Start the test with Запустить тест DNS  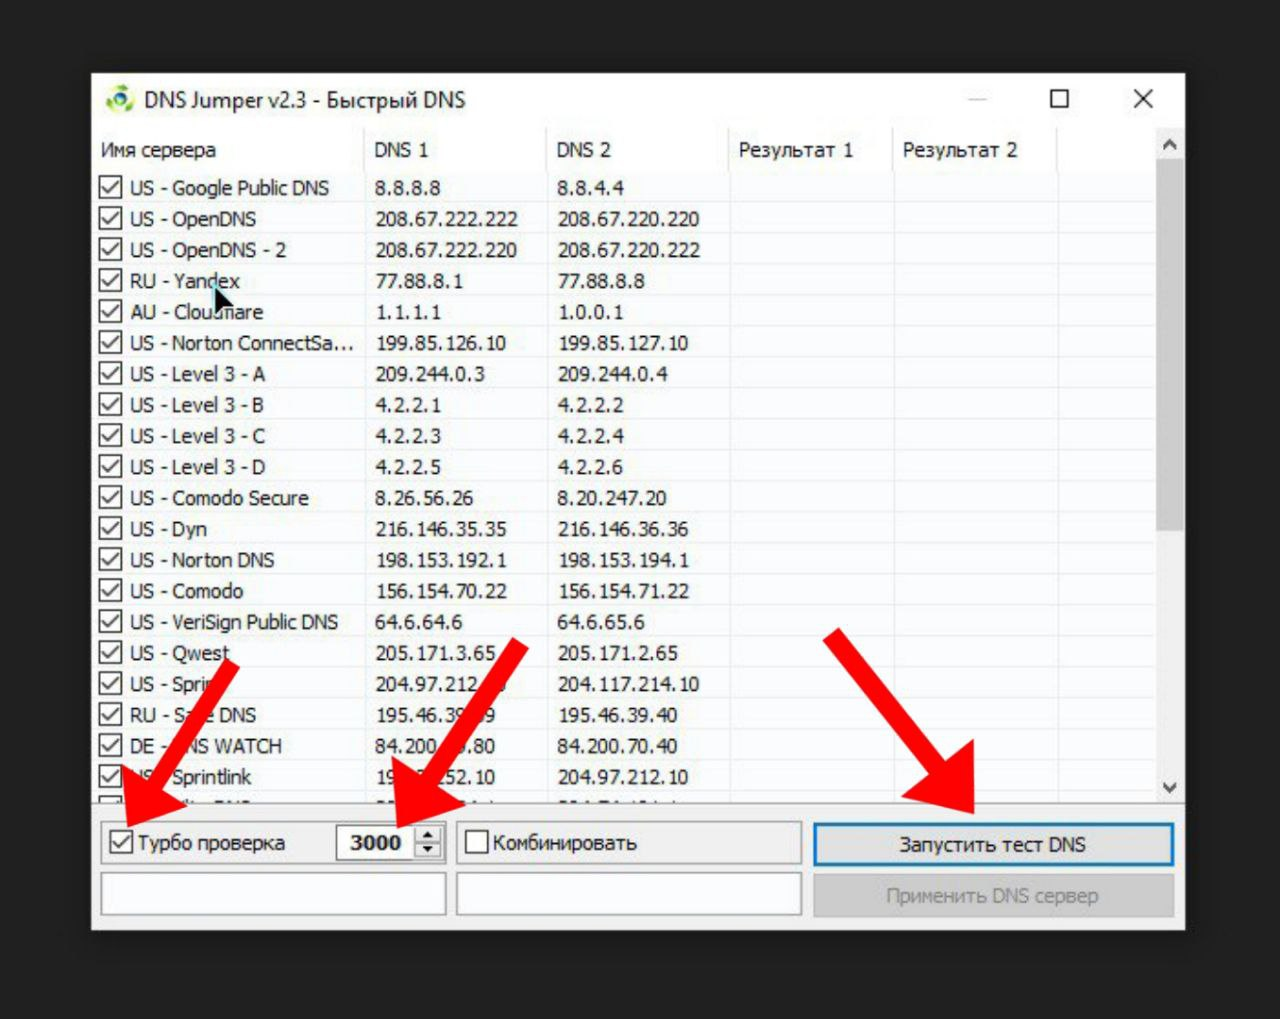pyautogui.click(x=992, y=844)
